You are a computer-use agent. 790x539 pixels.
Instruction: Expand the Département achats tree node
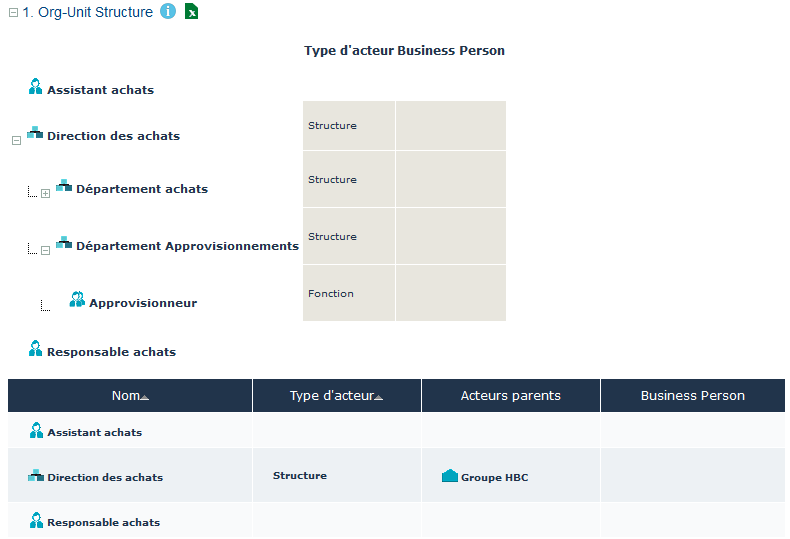(45, 193)
